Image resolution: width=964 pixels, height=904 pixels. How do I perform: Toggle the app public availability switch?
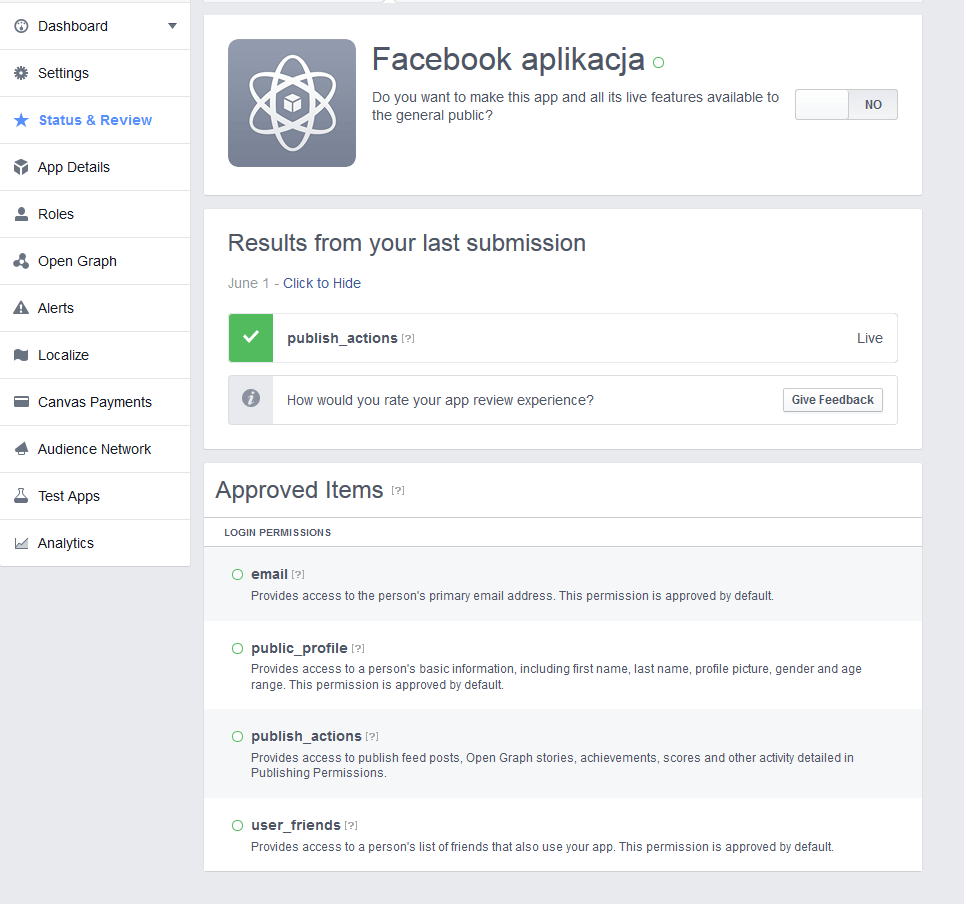pos(846,105)
